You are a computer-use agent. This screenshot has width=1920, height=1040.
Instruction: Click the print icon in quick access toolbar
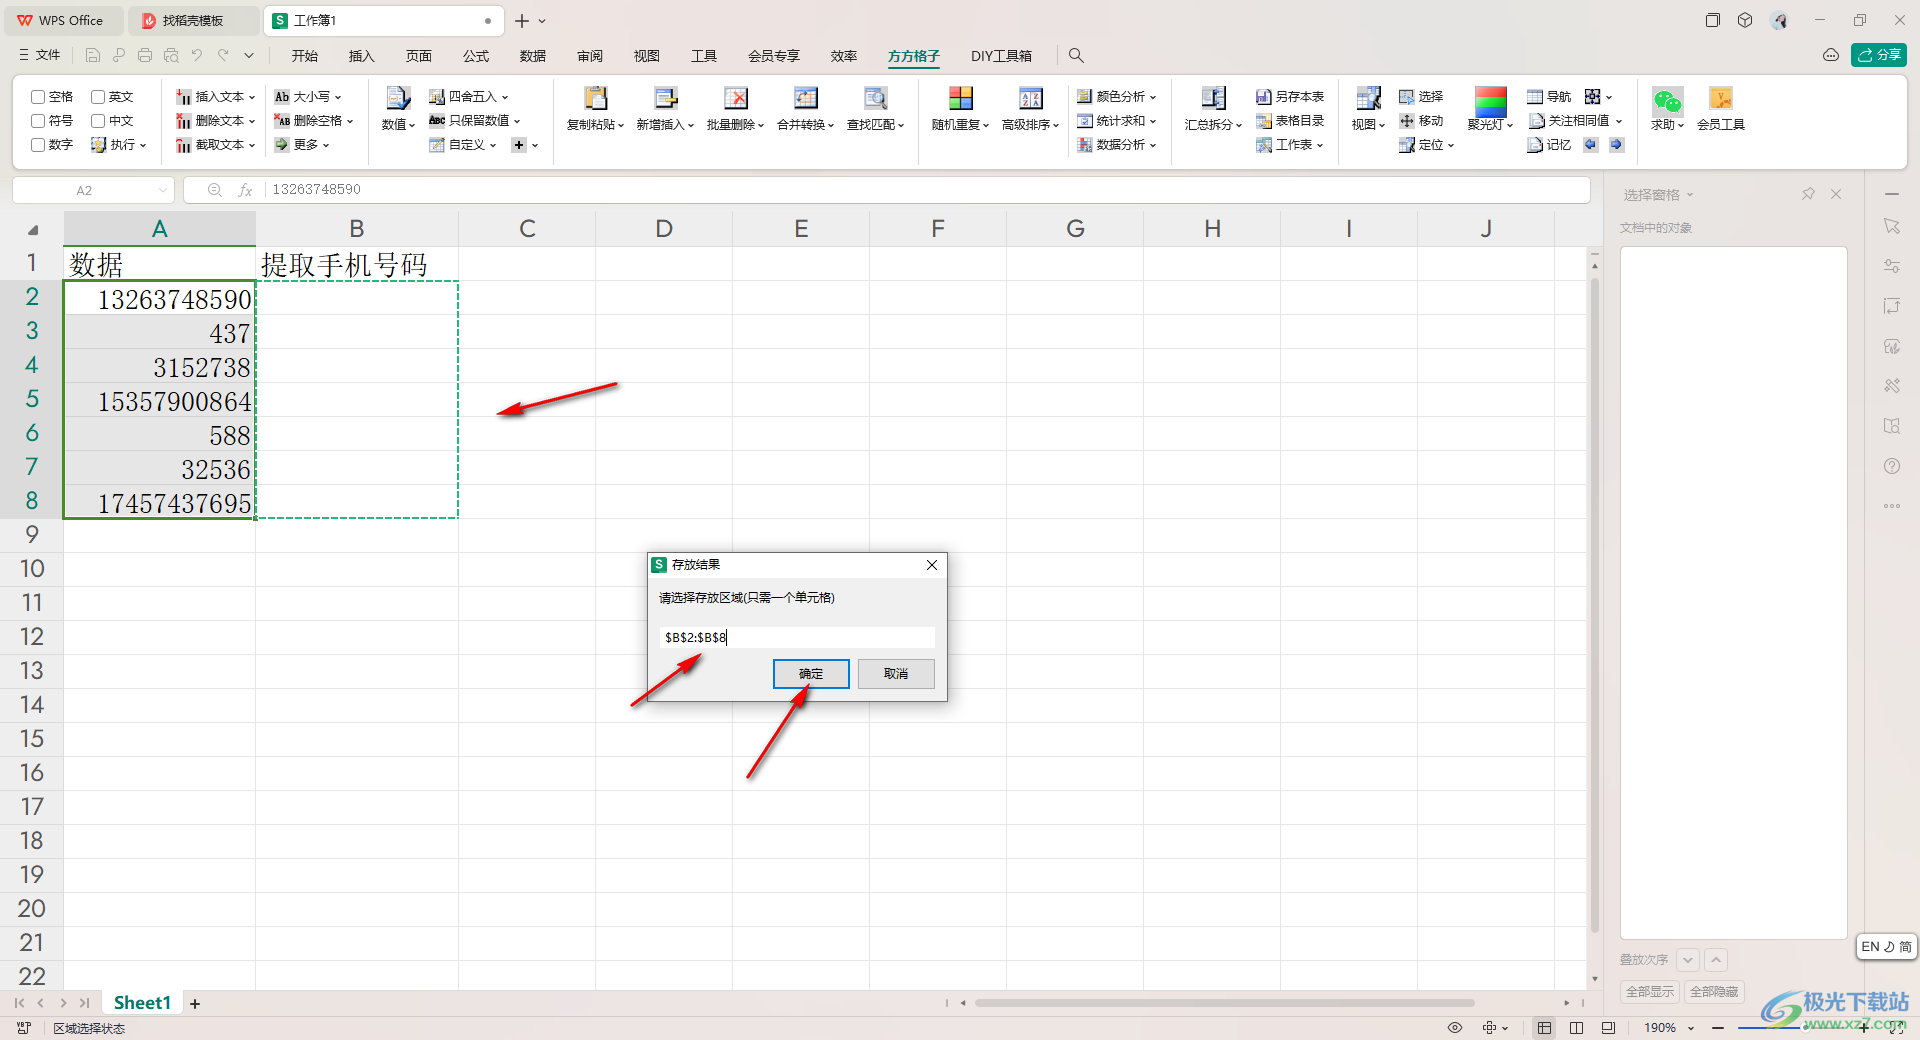pos(145,56)
